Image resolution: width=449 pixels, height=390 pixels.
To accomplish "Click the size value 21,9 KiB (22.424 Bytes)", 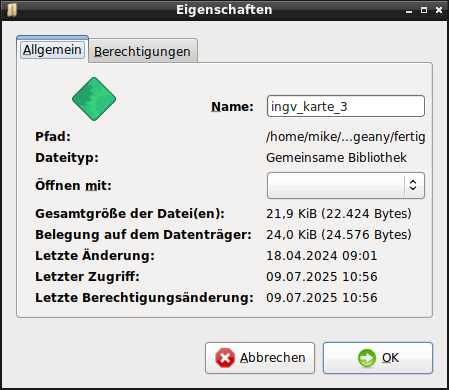I will click(339, 214).
